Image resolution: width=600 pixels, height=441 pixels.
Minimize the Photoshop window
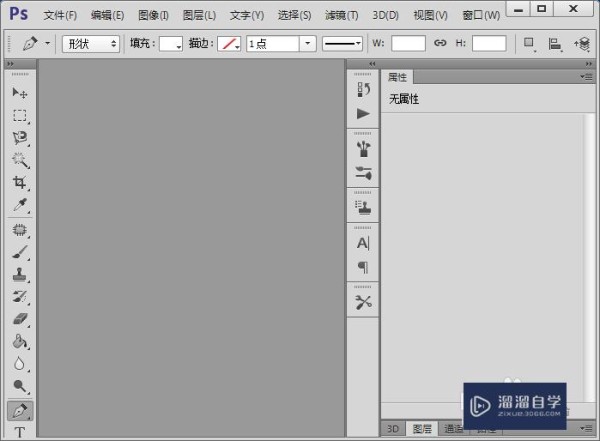pos(518,9)
